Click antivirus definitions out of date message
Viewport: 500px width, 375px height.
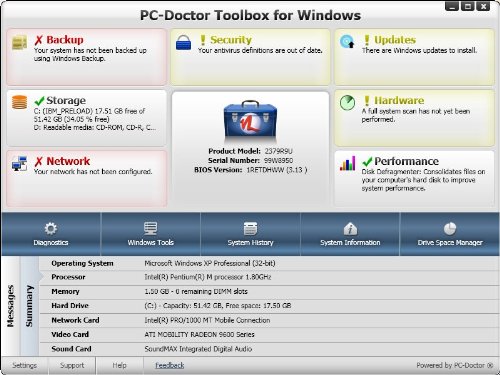pyautogui.click(x=260, y=51)
